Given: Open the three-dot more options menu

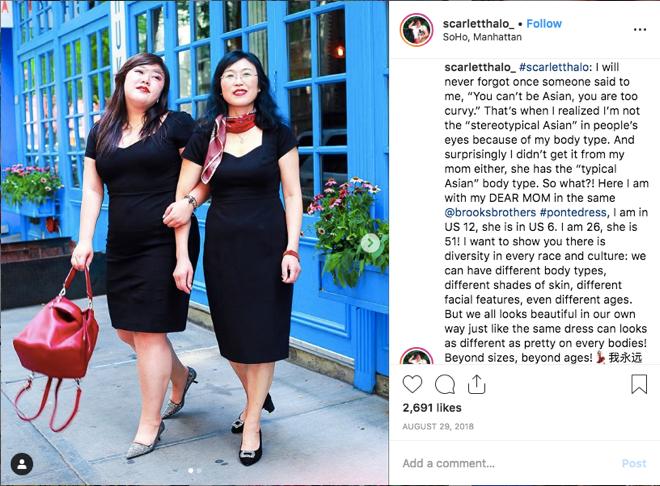Looking at the screenshot, I should point(639,29).
